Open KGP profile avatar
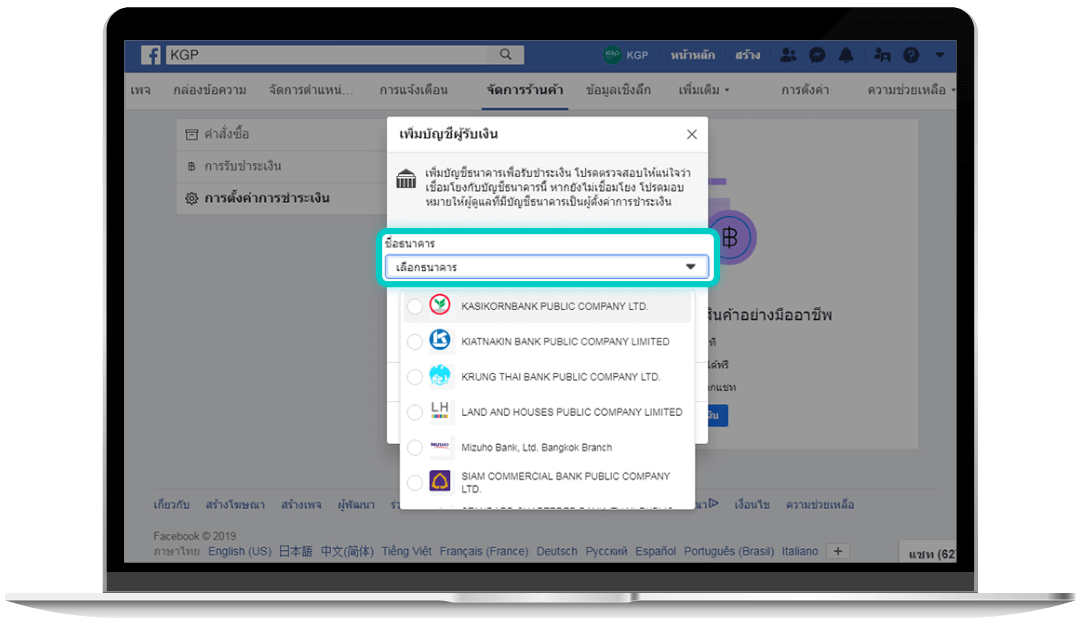 (x=613, y=55)
